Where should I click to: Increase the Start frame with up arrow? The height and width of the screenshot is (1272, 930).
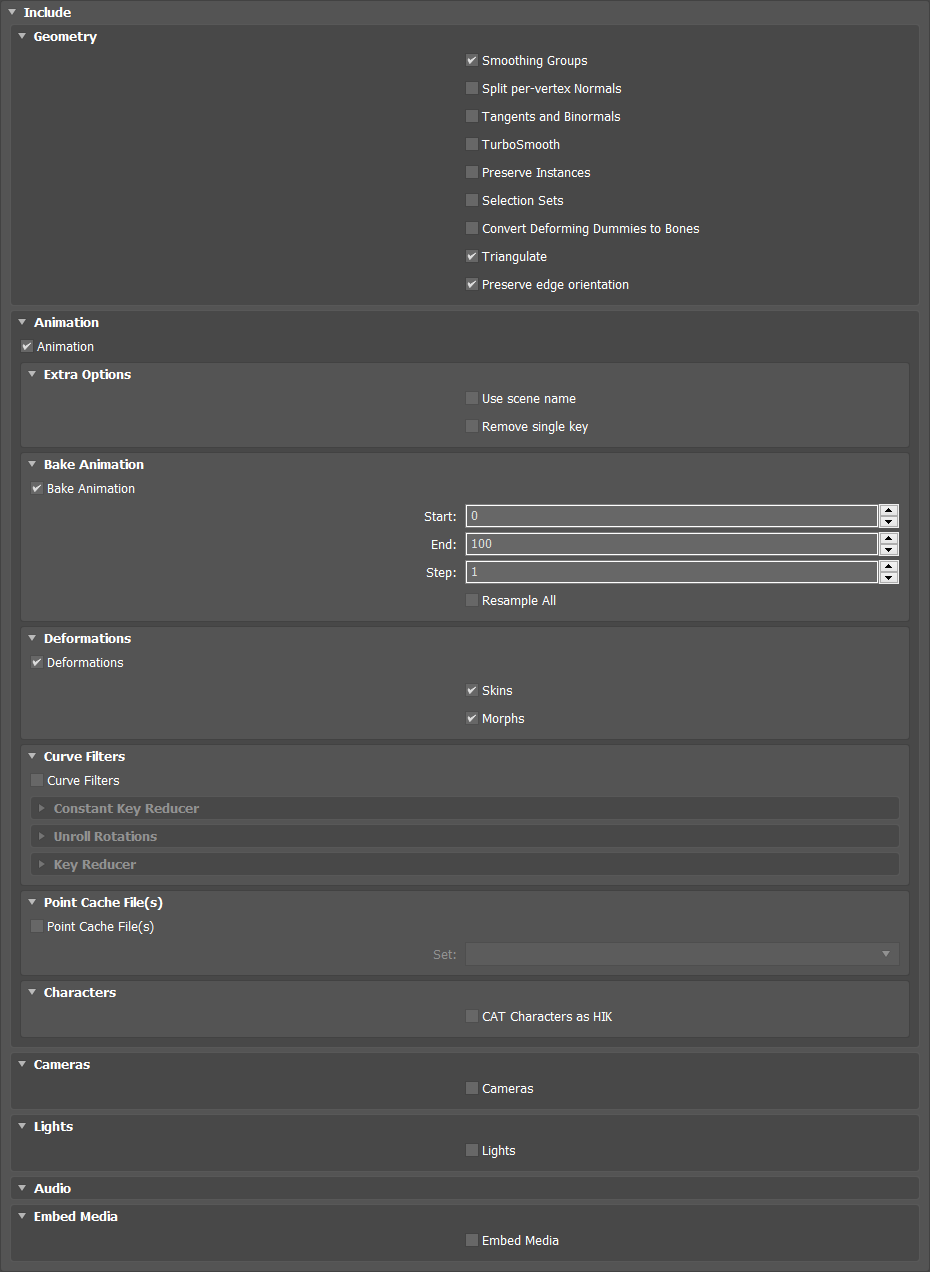(889, 511)
